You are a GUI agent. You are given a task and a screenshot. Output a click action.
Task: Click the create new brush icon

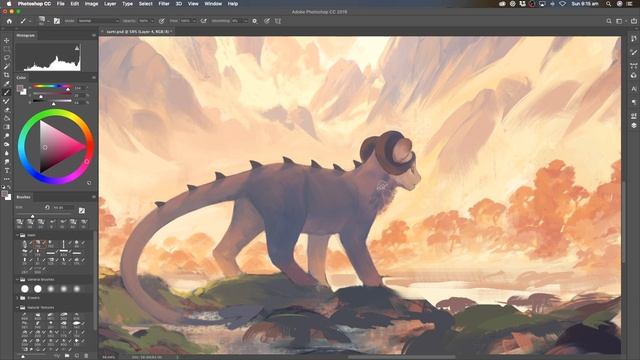tap(77, 356)
